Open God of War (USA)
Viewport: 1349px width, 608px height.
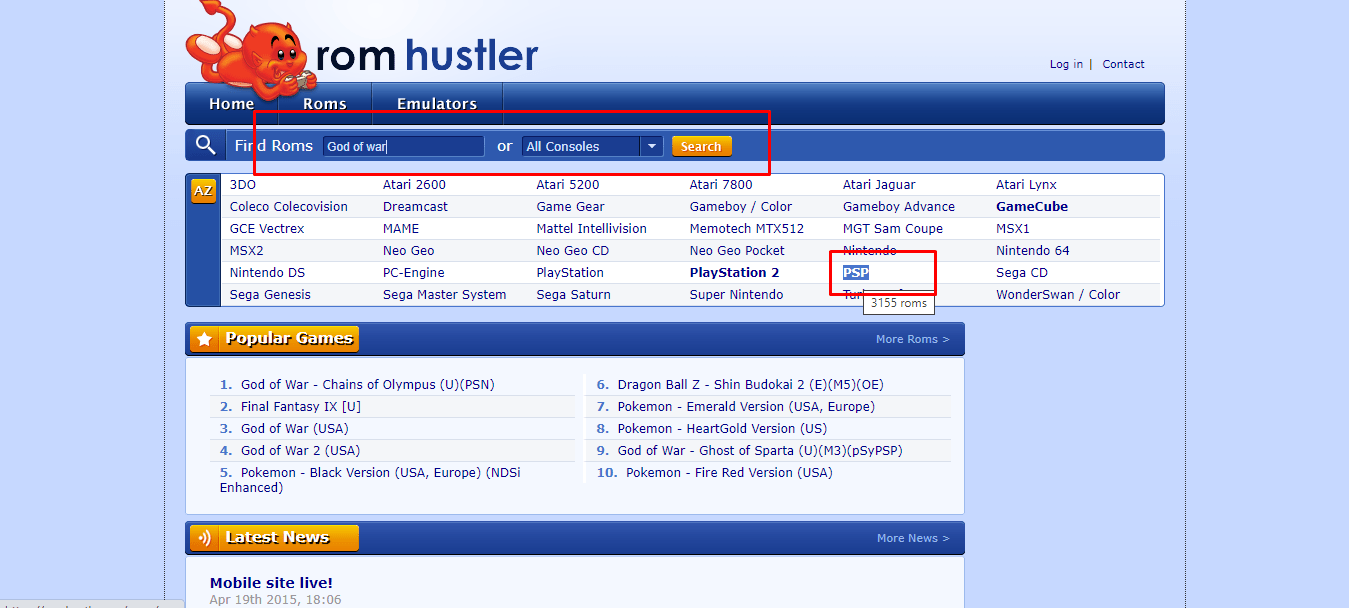(295, 429)
